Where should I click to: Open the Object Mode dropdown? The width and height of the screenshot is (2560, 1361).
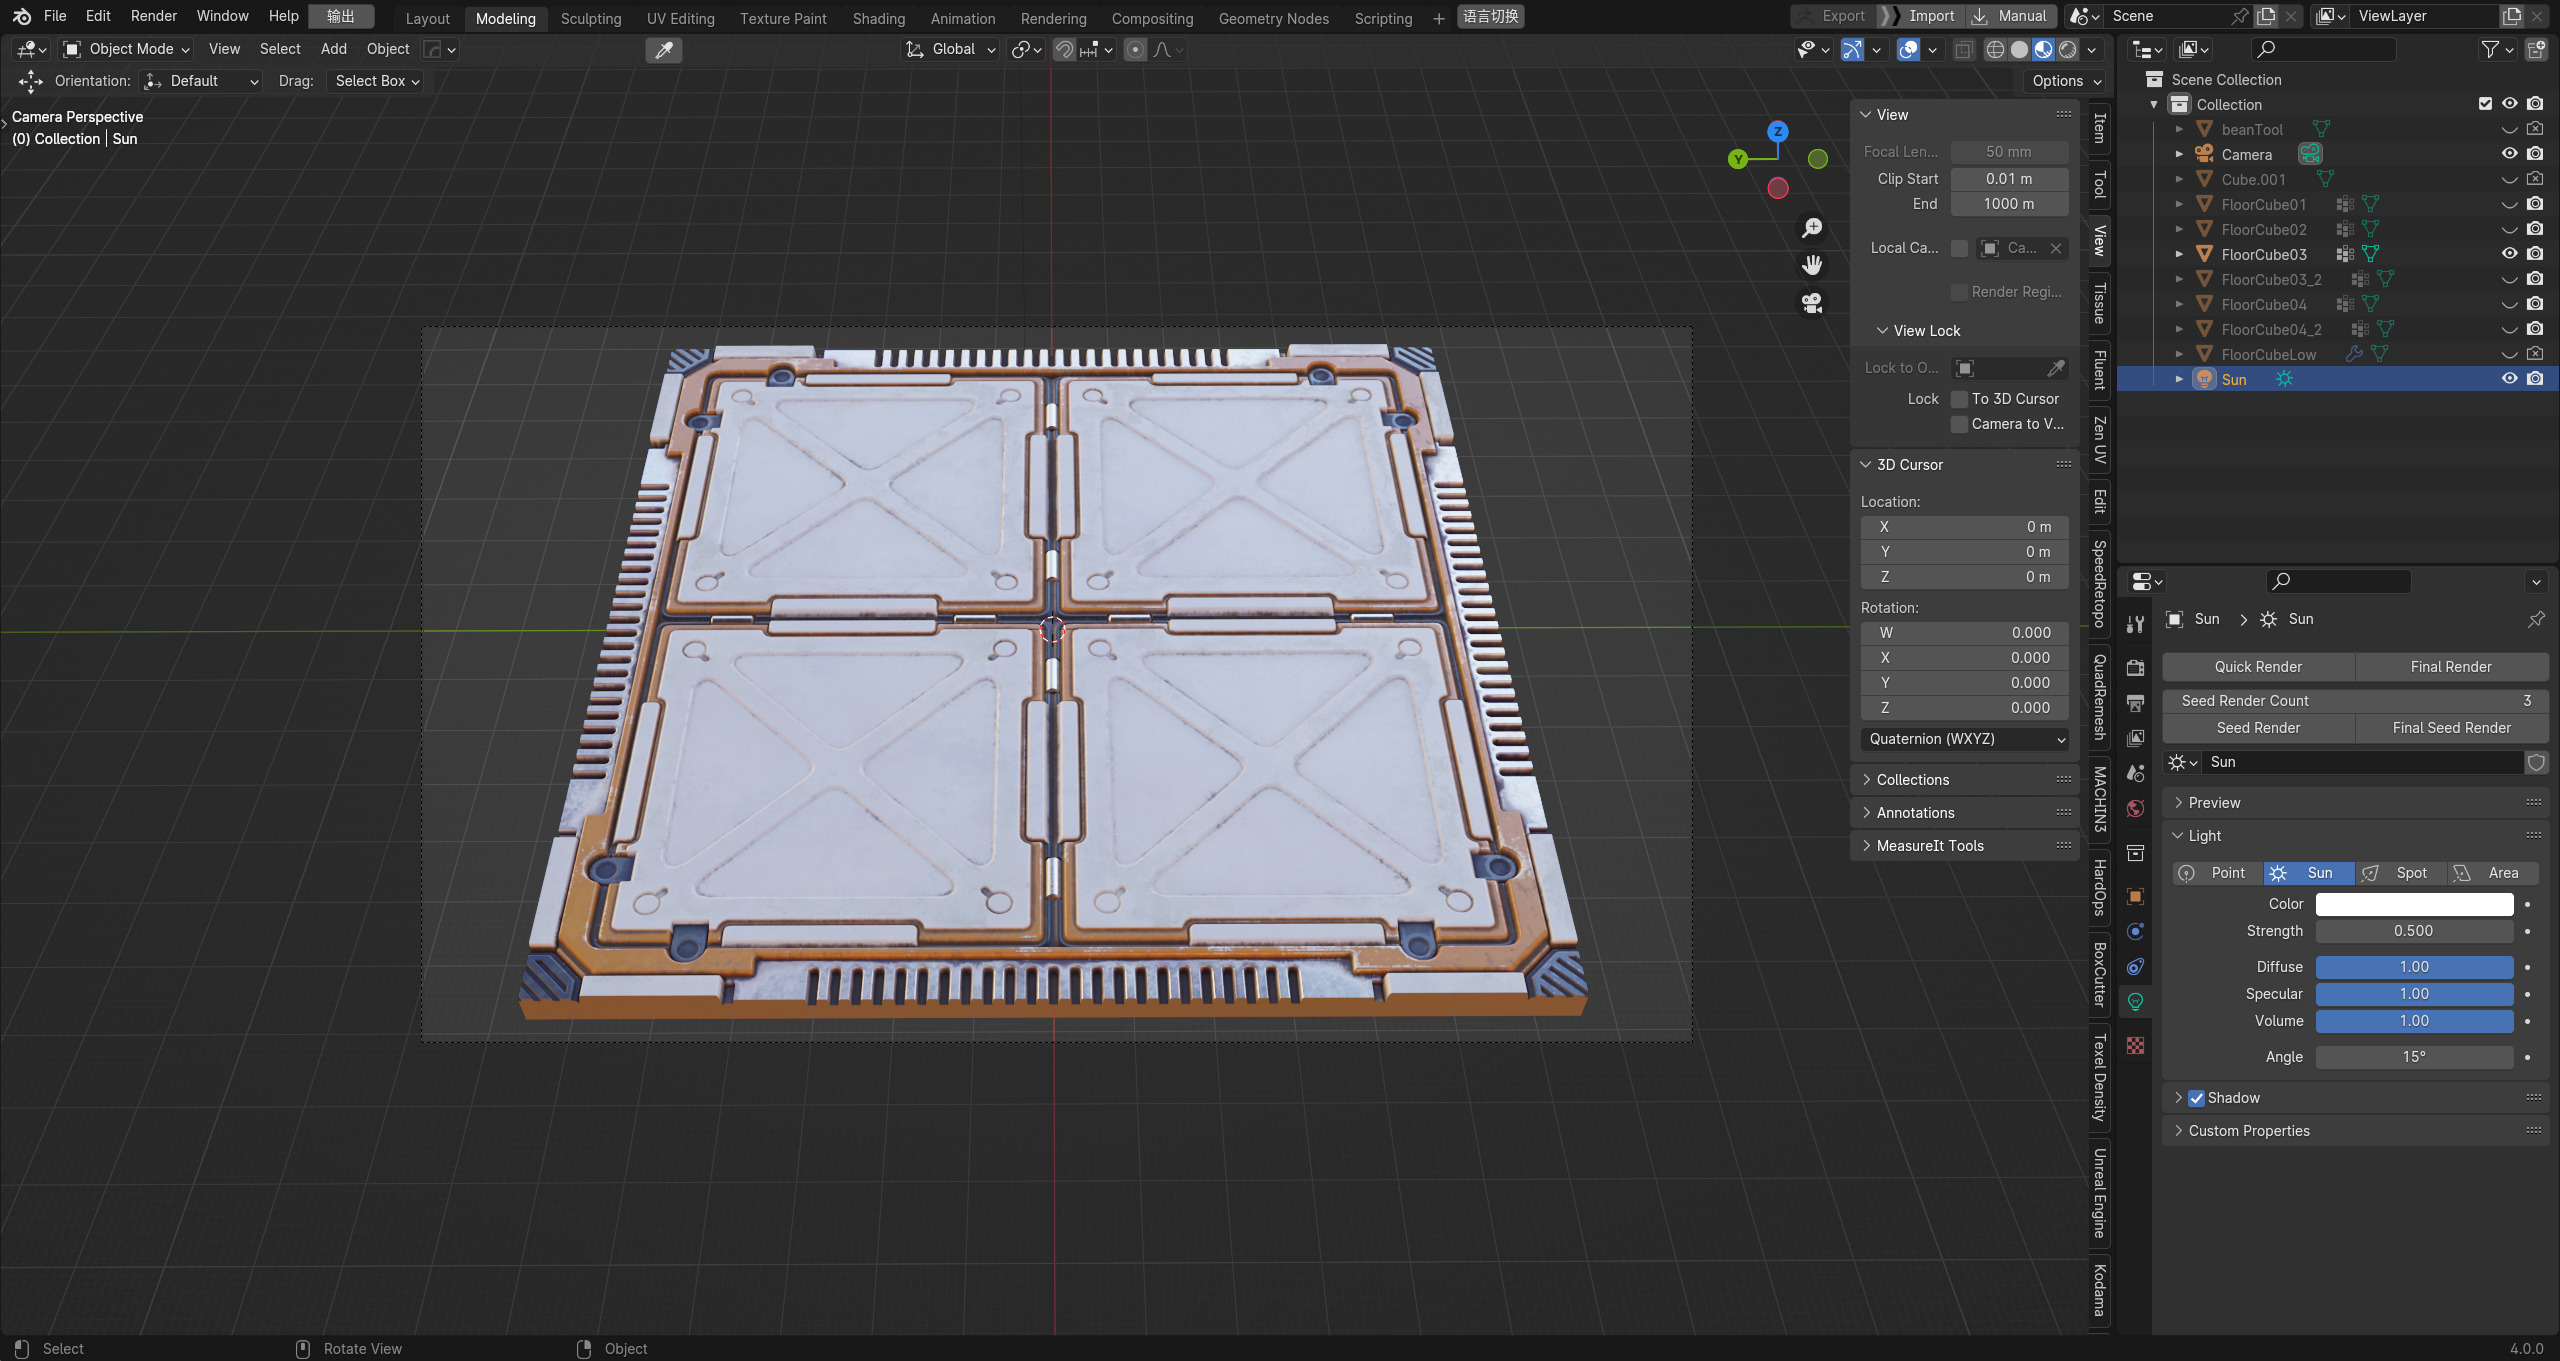(126, 49)
